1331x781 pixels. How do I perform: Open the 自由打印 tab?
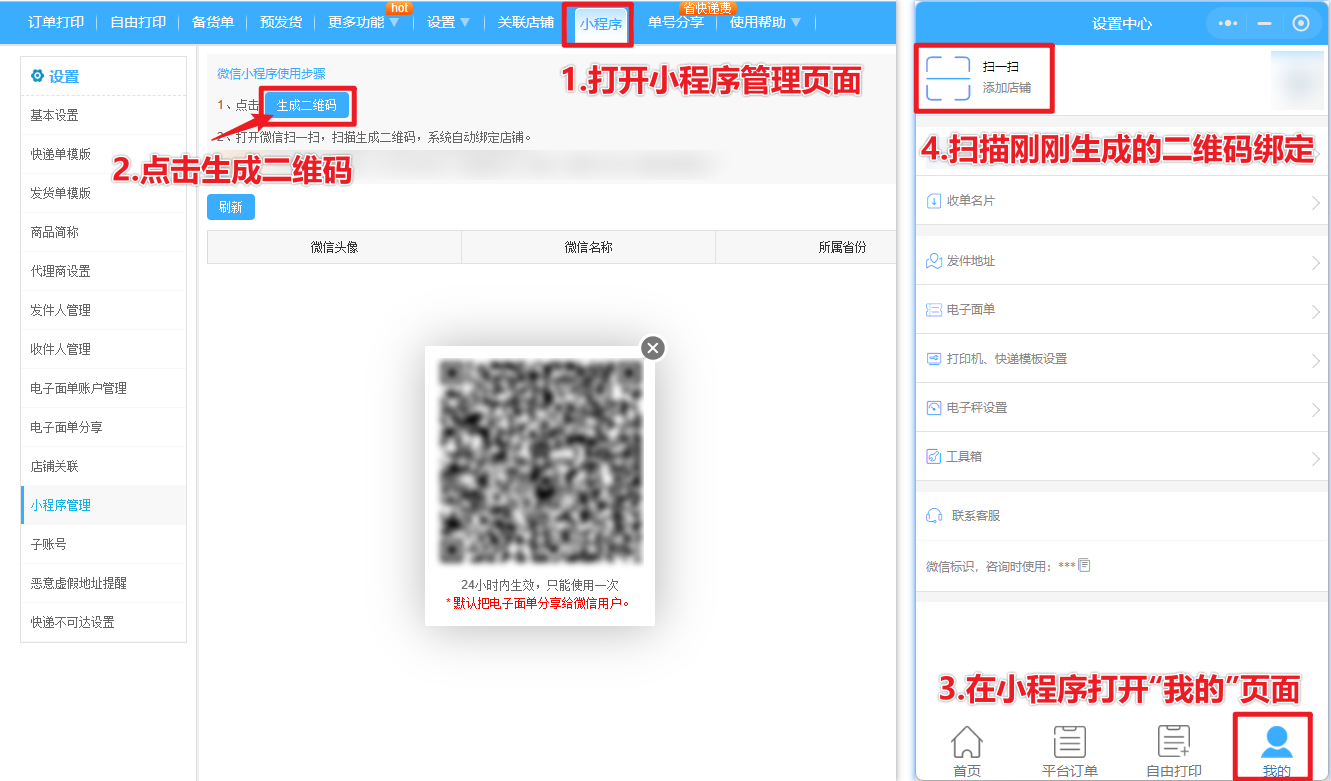(x=138, y=22)
